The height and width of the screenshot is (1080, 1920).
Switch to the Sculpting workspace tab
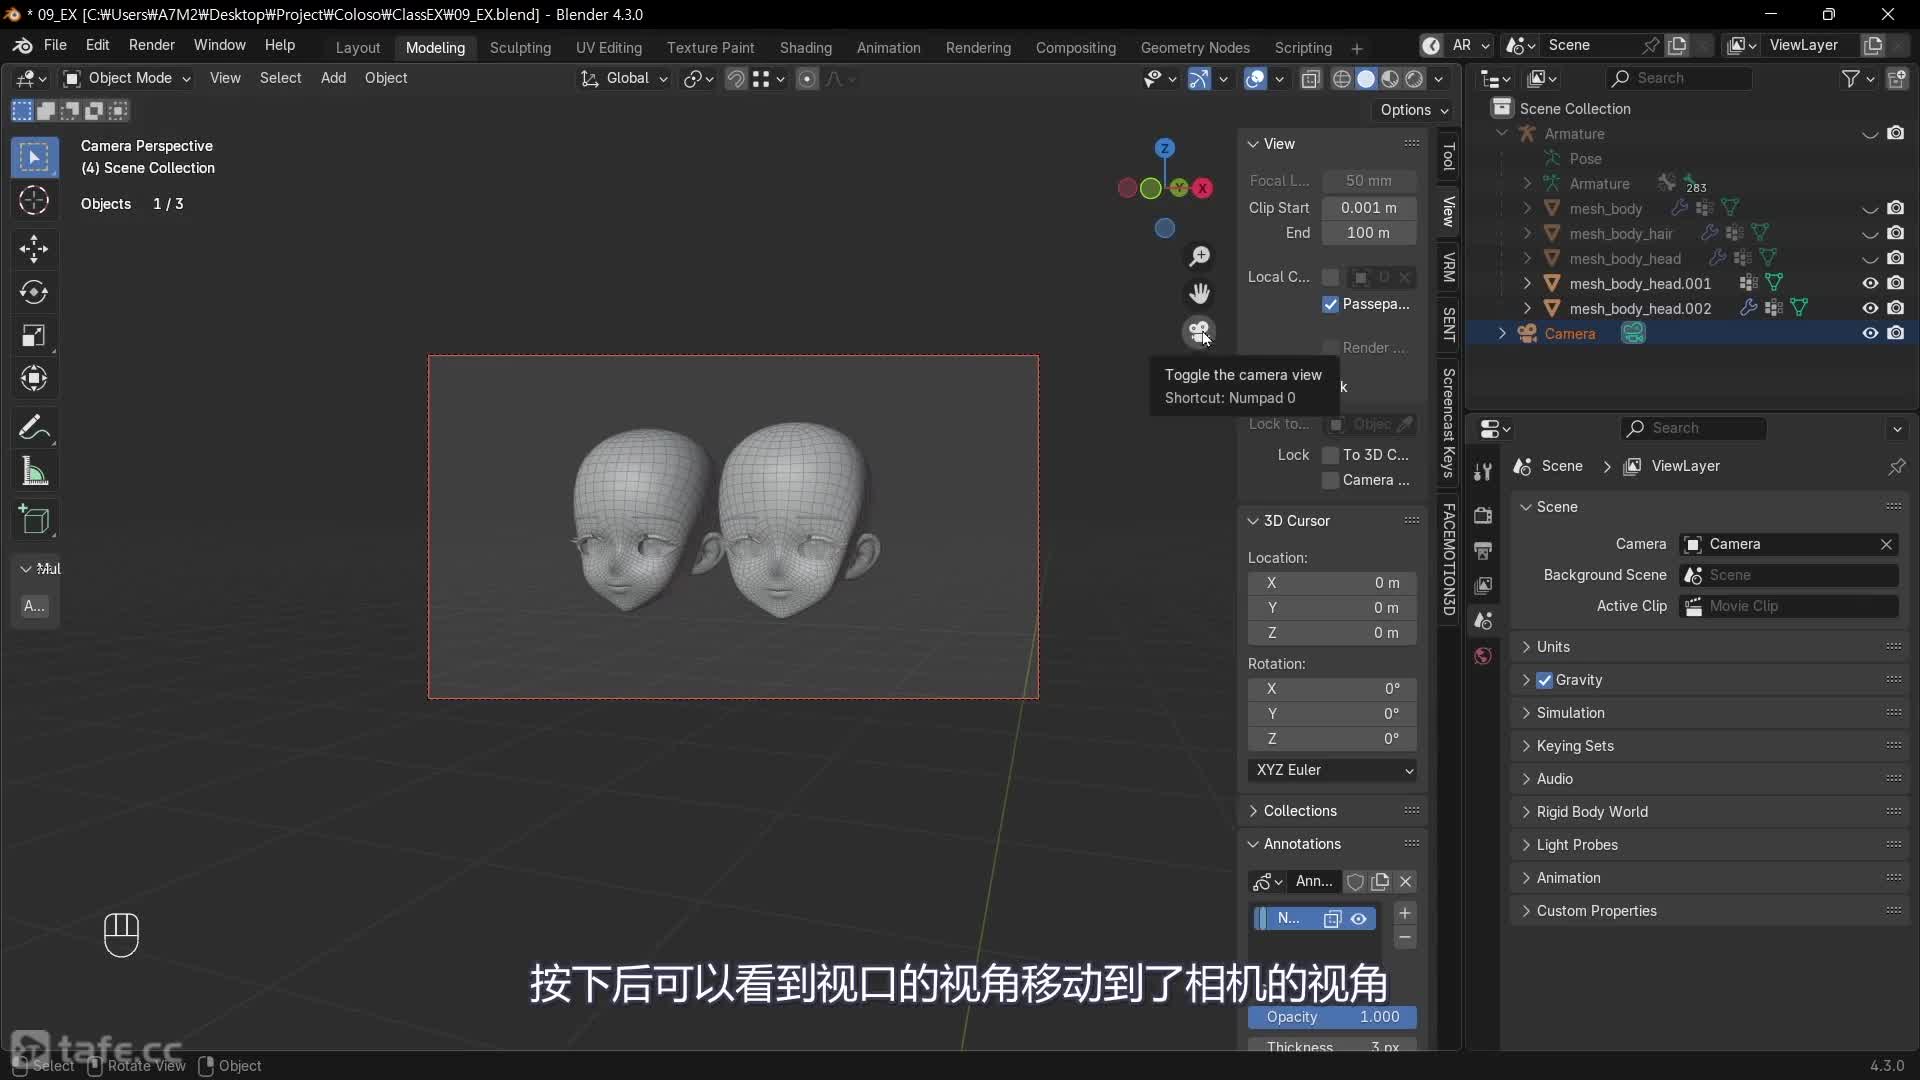(520, 47)
